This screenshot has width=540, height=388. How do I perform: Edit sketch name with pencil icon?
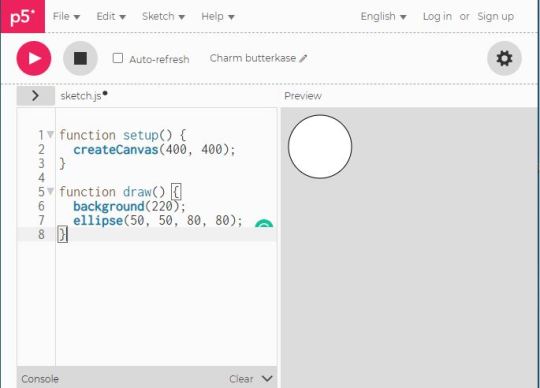click(303, 59)
